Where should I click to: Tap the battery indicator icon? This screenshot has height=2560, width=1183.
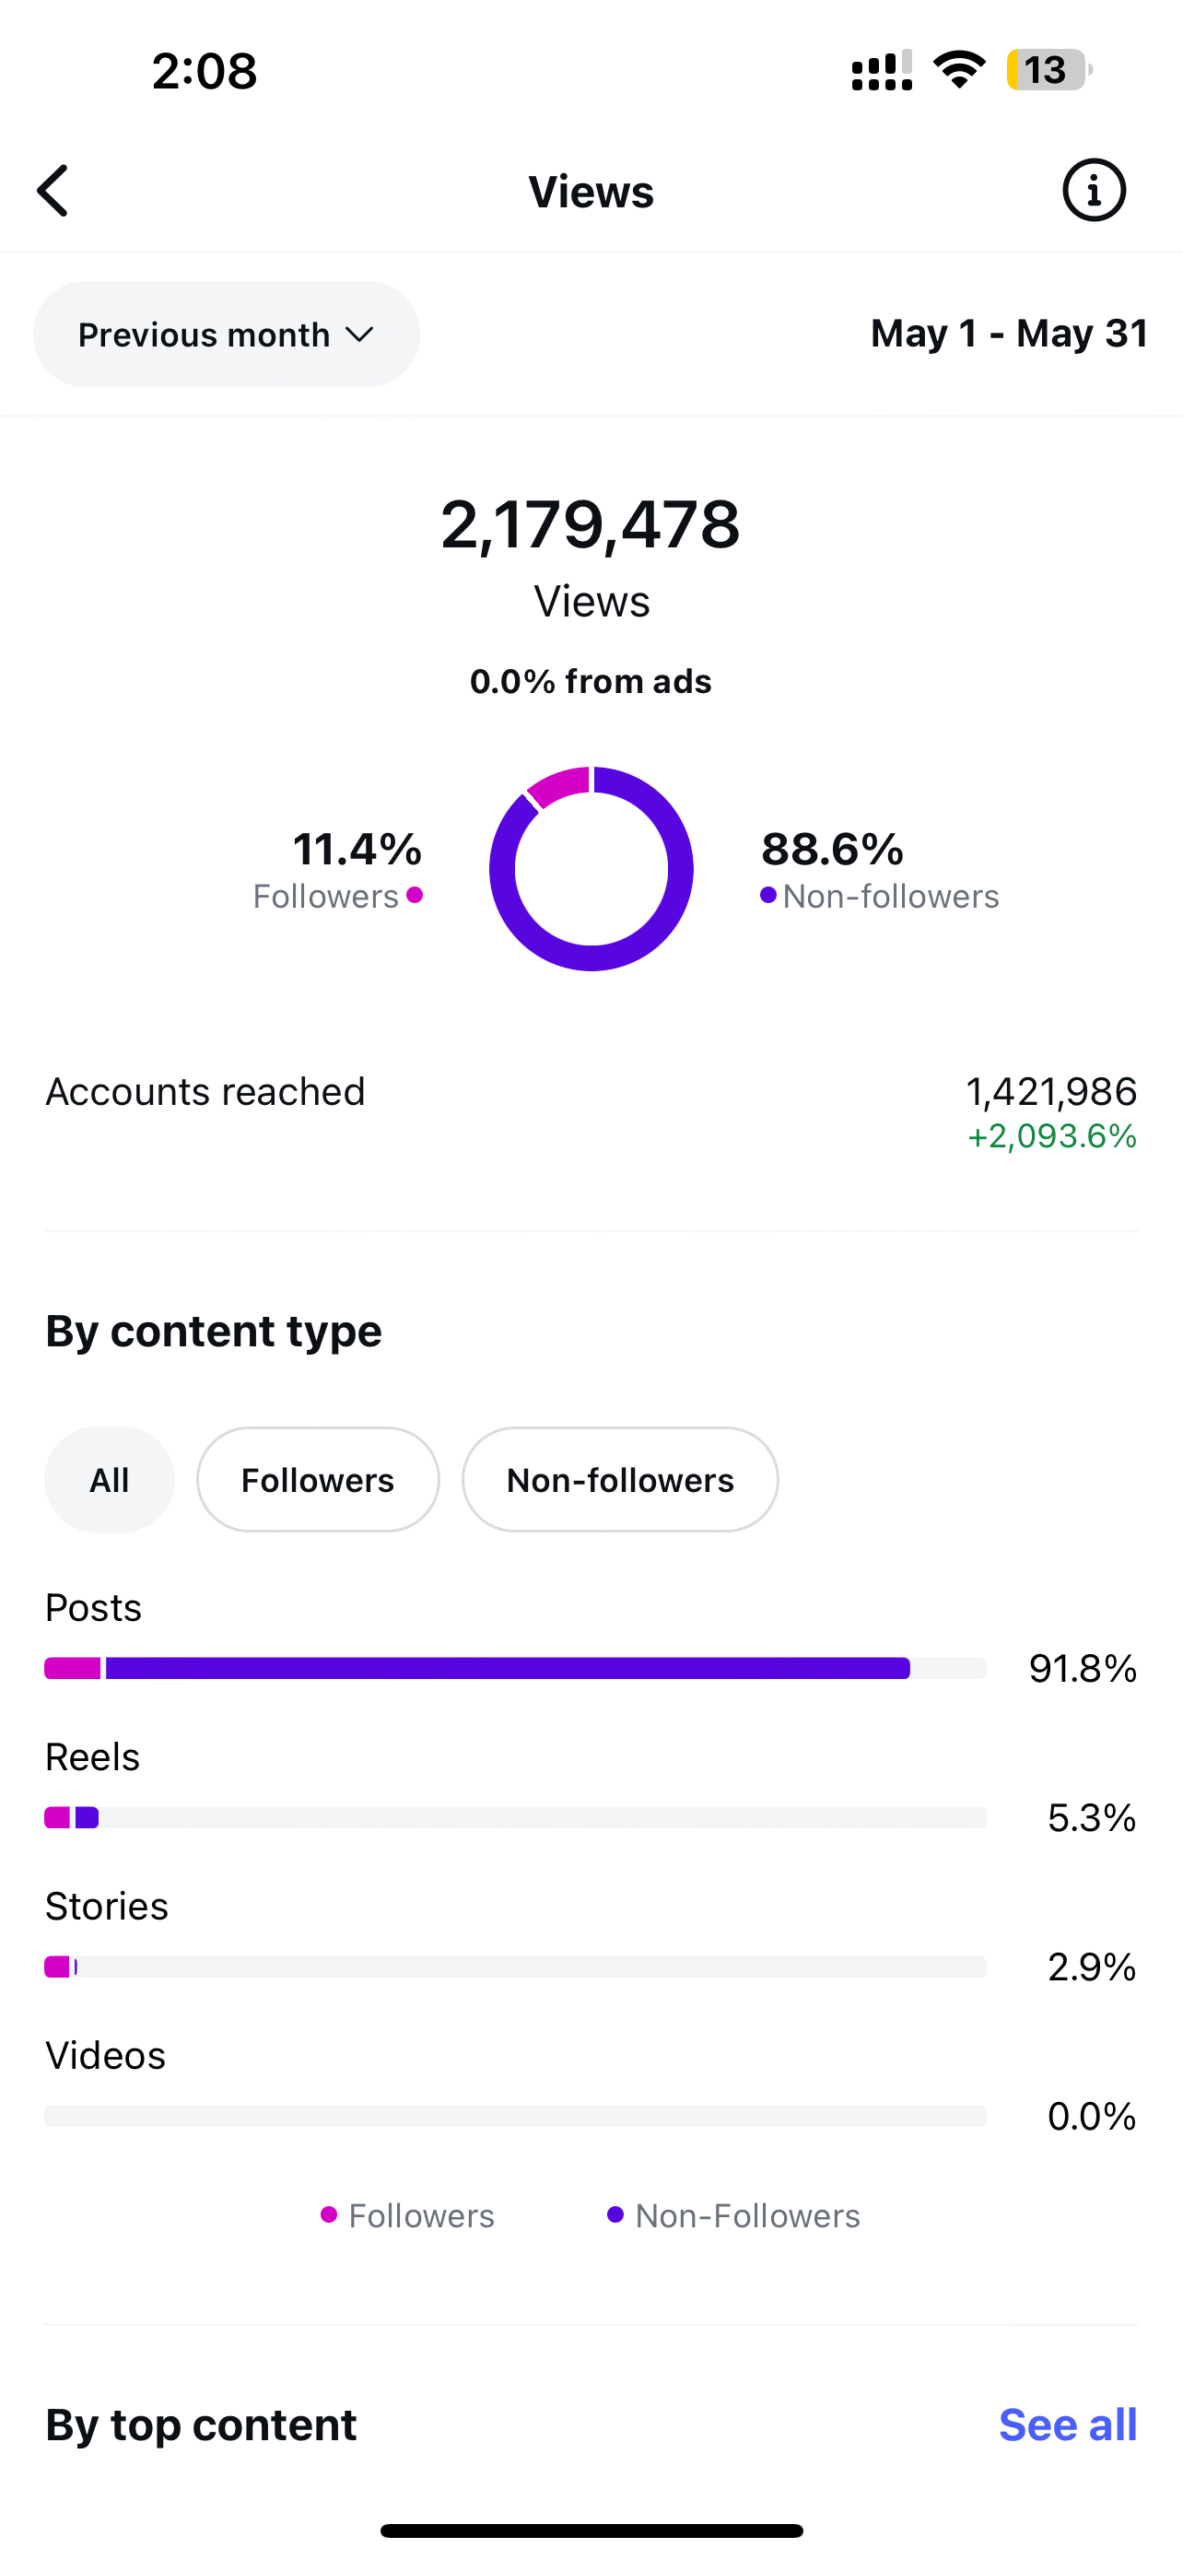(x=1047, y=70)
